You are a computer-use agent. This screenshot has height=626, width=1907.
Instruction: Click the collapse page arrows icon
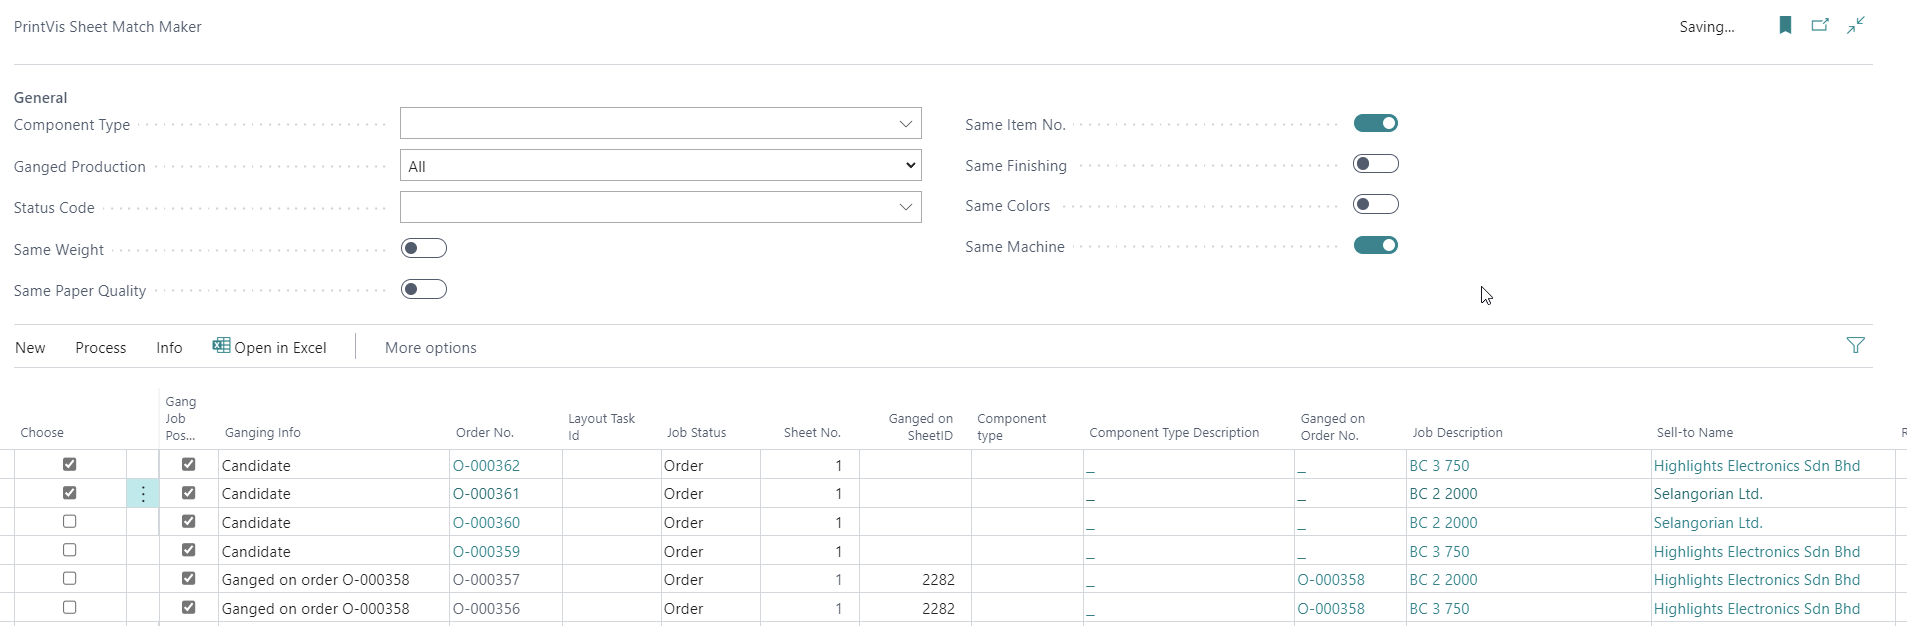[x=1856, y=26]
